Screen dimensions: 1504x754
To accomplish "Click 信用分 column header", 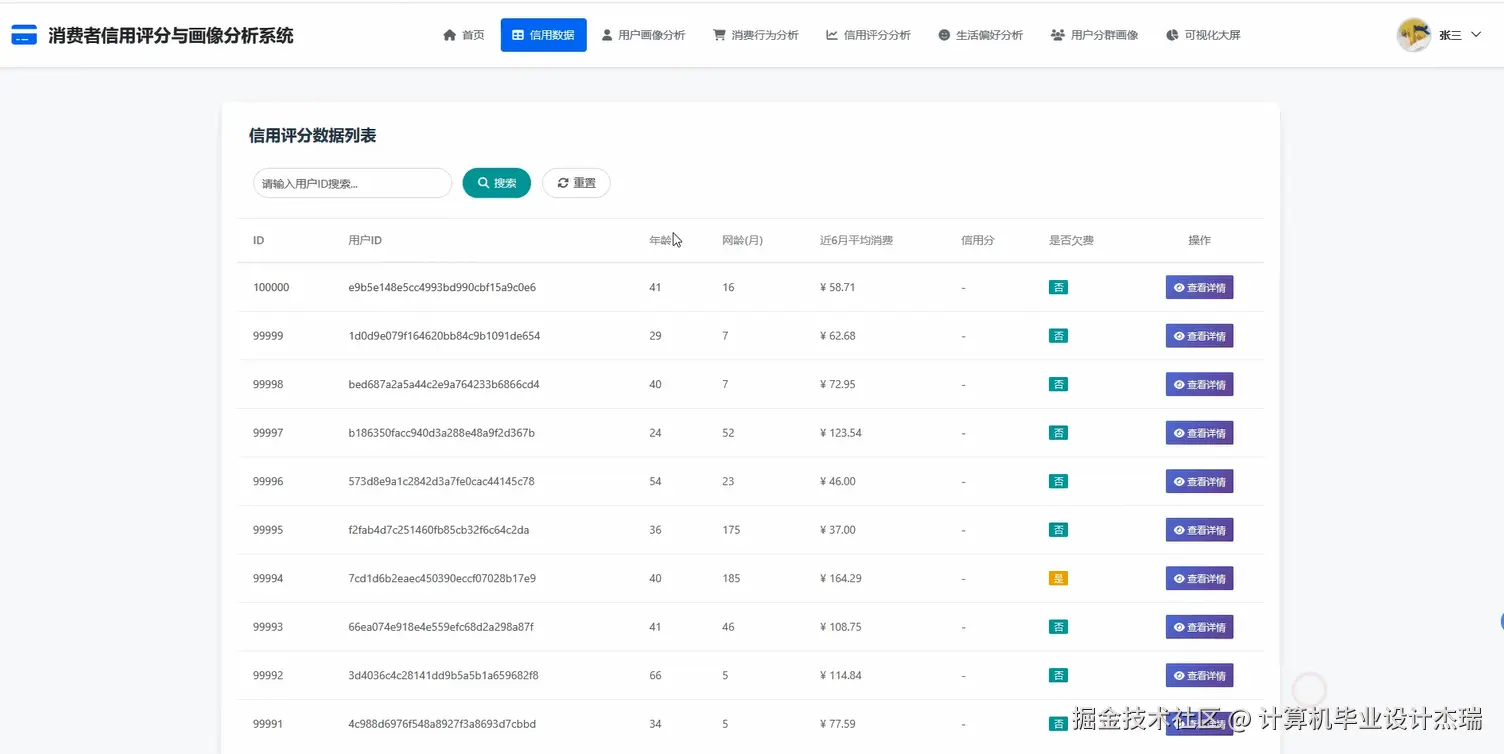I will click(978, 241).
